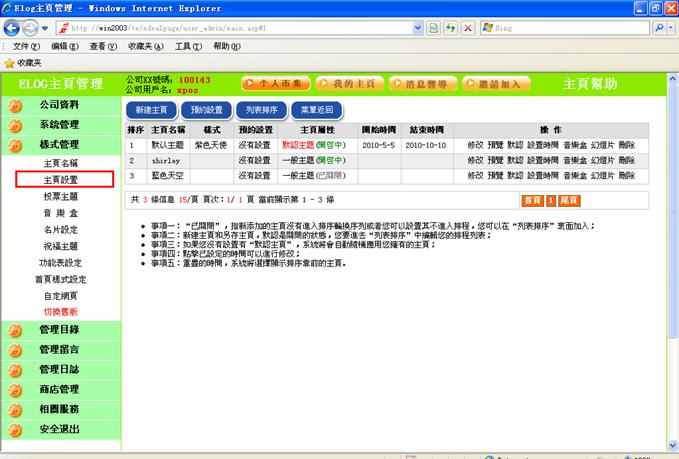
Task: Click 刪除 link in the shirley row
Action: tap(627, 160)
